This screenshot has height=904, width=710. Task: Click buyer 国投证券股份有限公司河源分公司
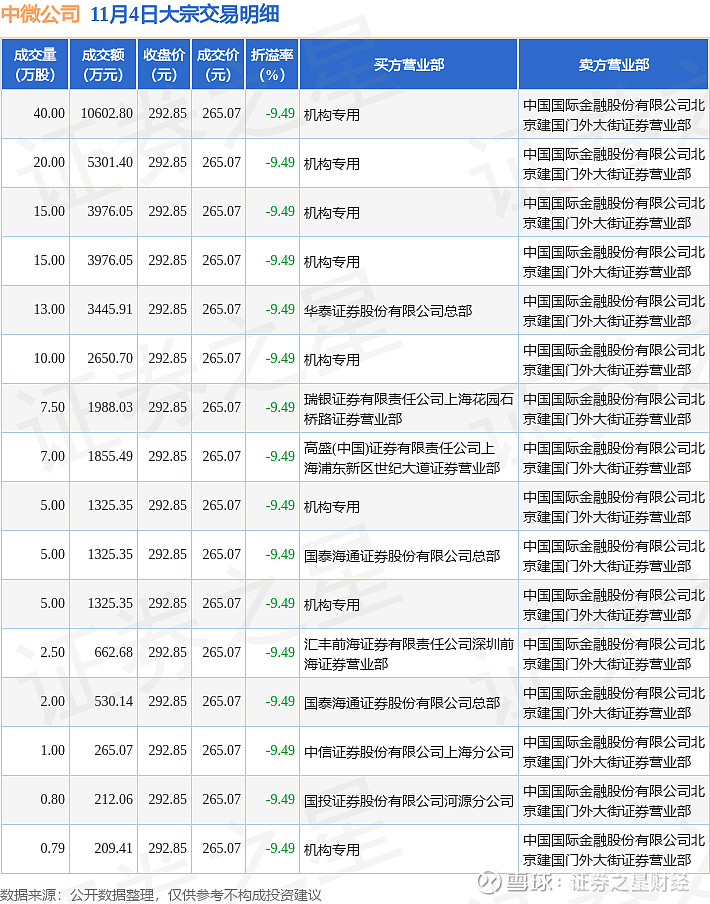click(409, 801)
